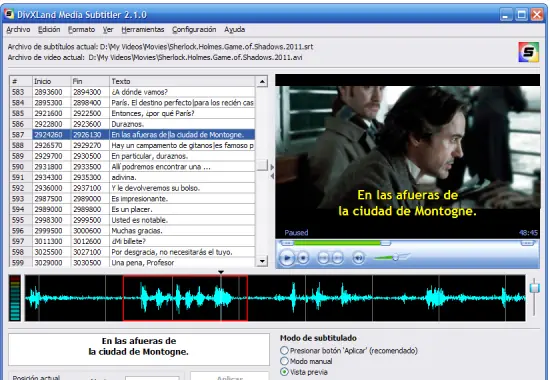This screenshot has height=380, width=550.
Task: Click the video preview frame
Action: [408, 156]
